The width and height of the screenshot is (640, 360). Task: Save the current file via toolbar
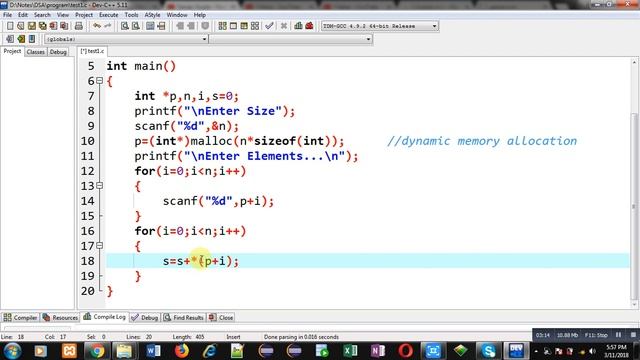pyautogui.click(x=31, y=26)
